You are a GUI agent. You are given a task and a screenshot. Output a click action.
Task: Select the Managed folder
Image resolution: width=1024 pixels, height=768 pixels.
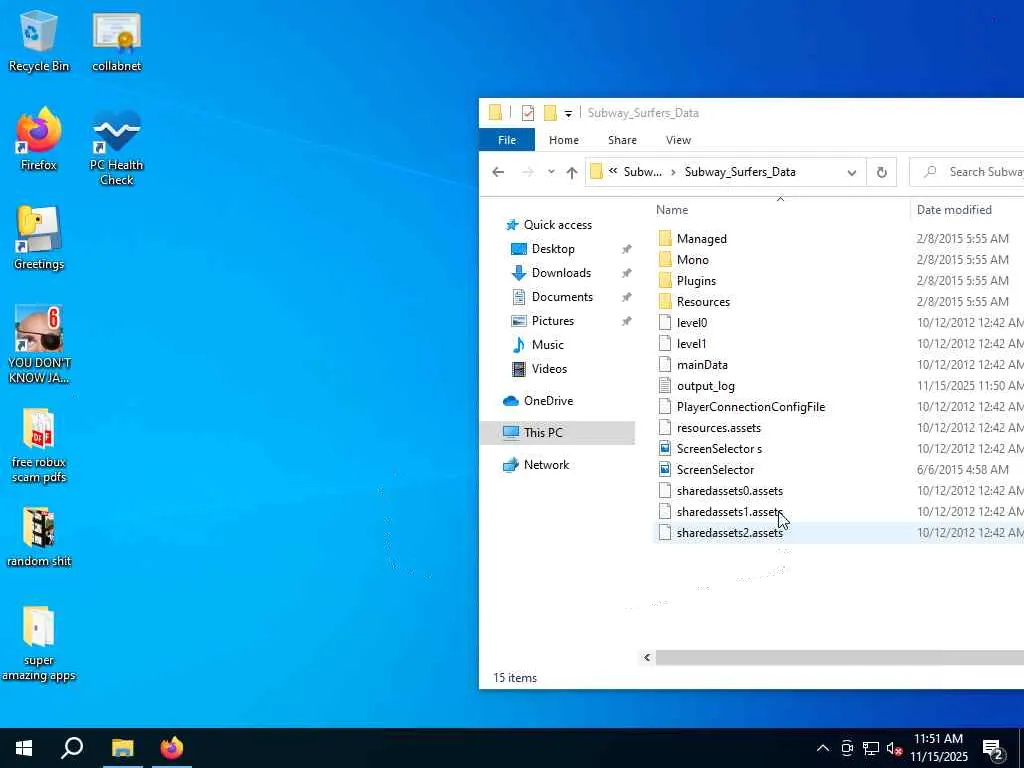tap(701, 239)
